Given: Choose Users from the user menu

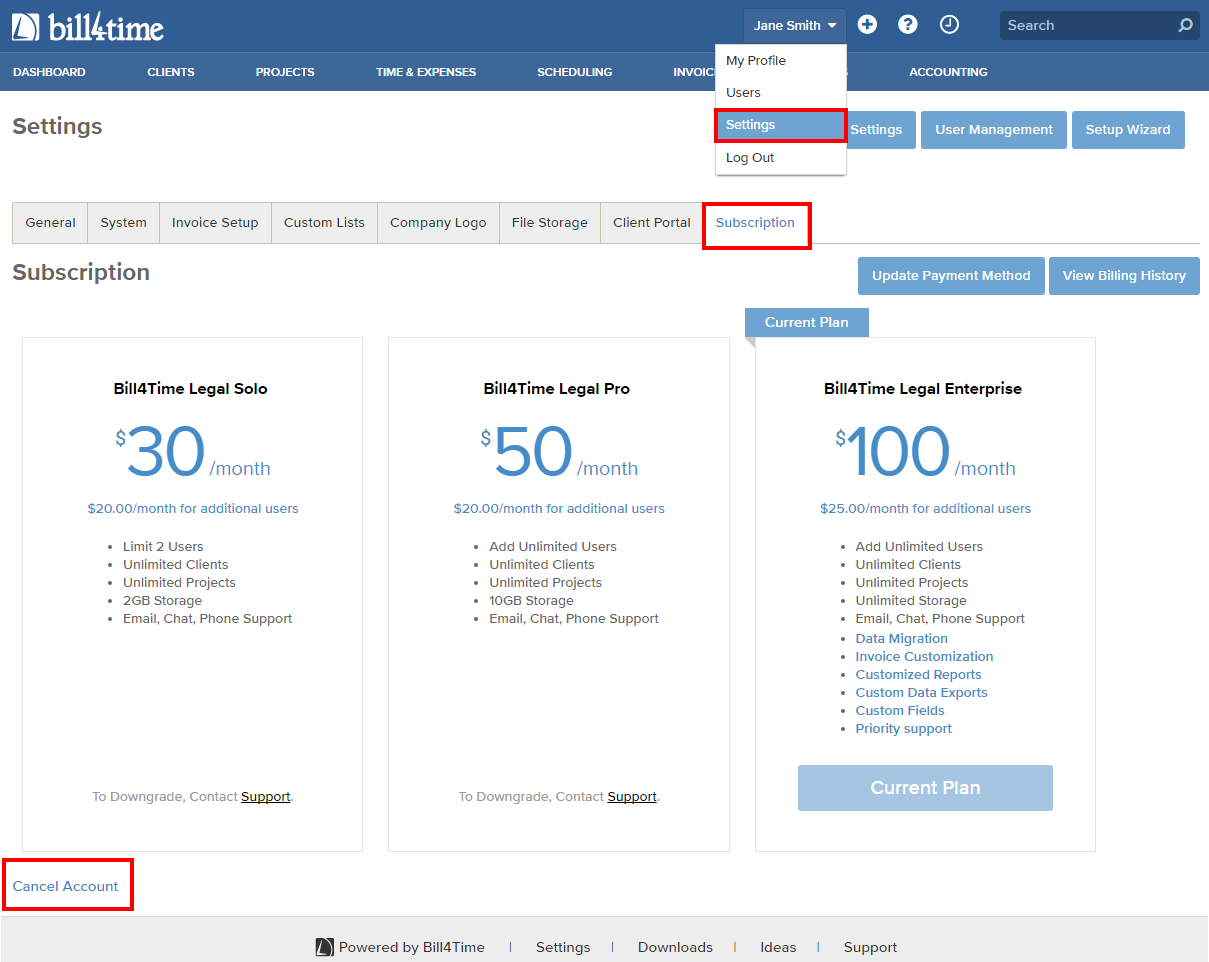Looking at the screenshot, I should click(781, 93).
